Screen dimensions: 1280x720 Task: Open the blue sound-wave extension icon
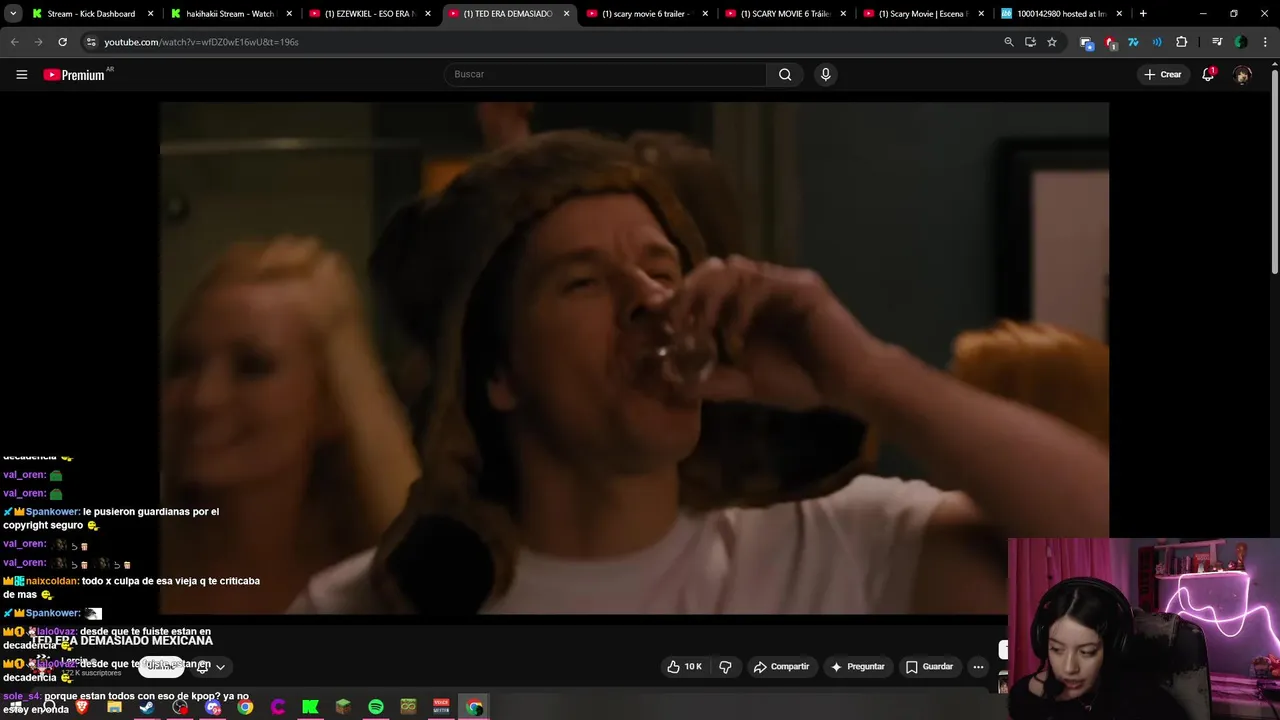tap(1157, 42)
